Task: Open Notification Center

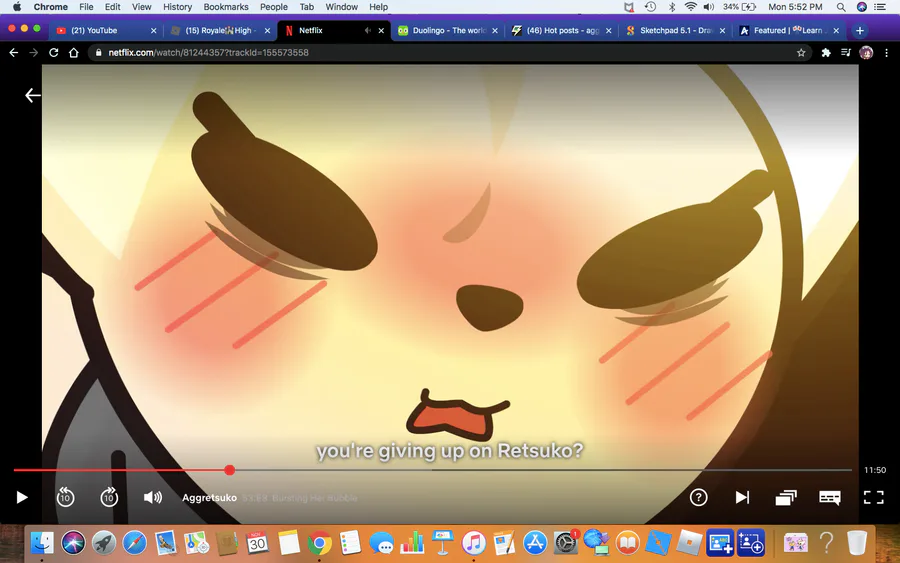Action: tap(880, 7)
